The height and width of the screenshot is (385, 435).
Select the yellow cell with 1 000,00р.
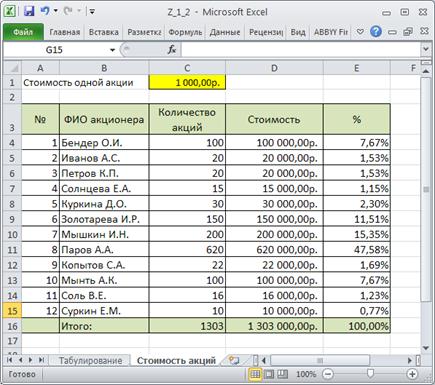coord(187,82)
